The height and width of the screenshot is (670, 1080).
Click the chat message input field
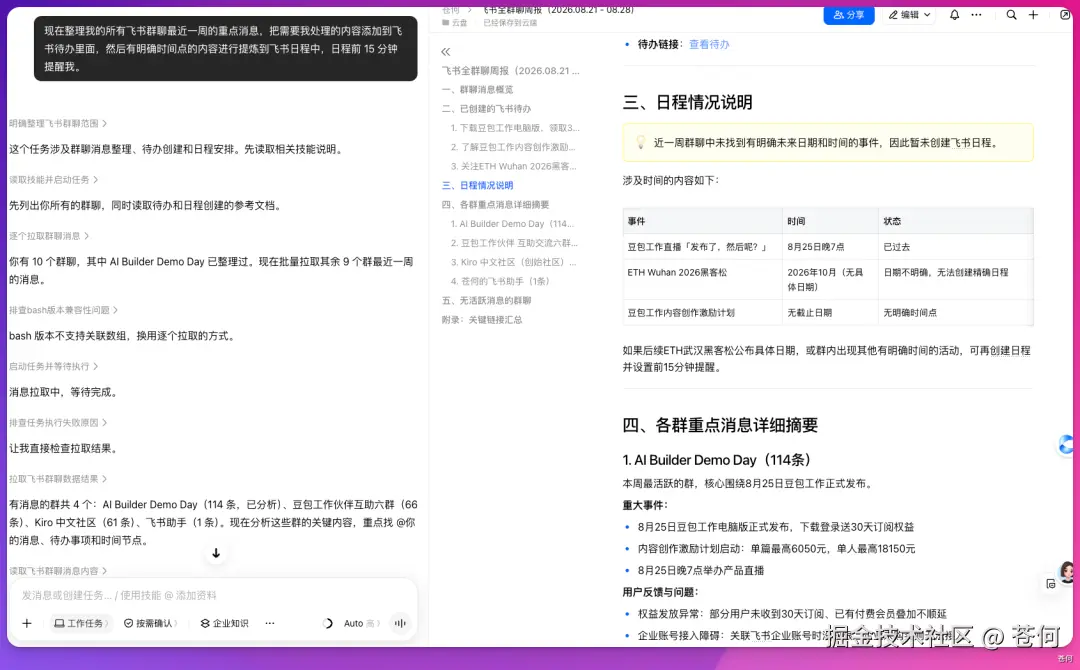point(212,595)
